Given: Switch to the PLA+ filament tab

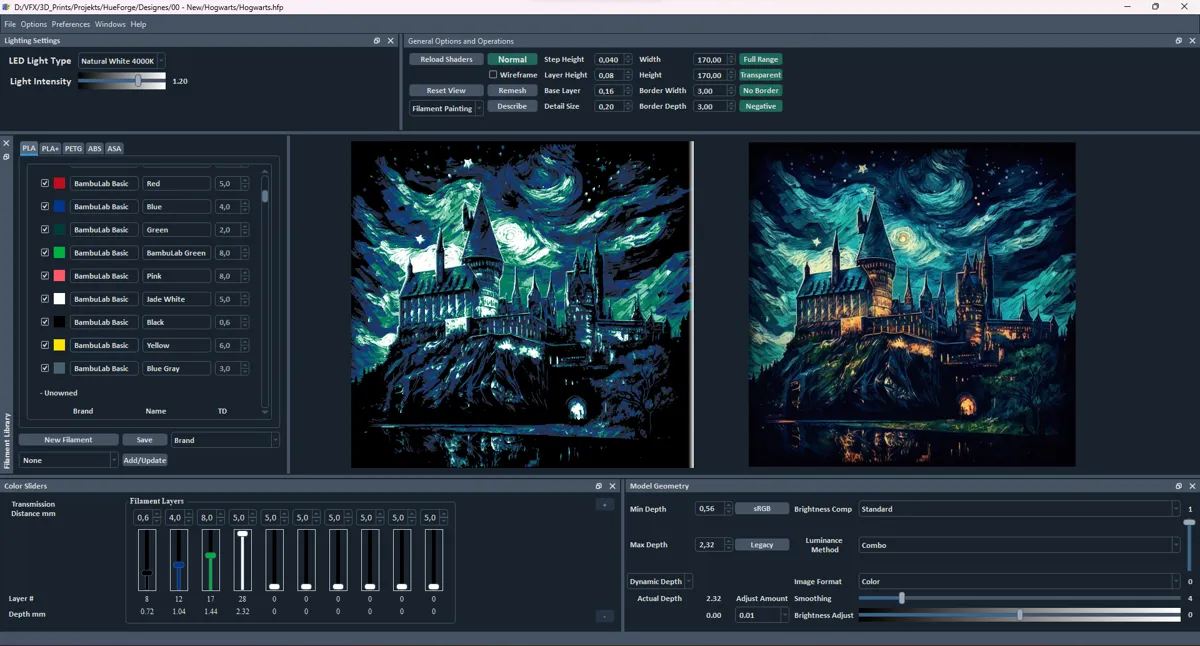Looking at the screenshot, I should (50, 149).
